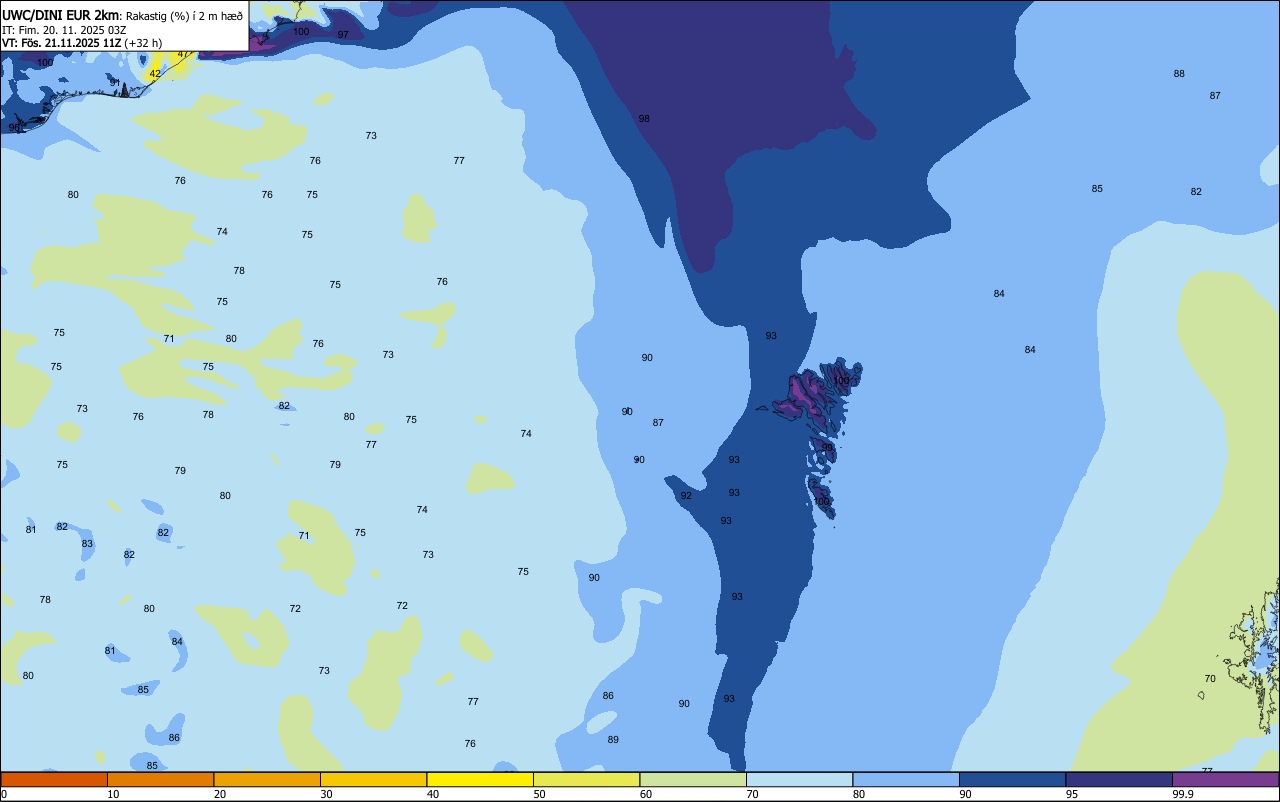Click the 20–30% amber legend swatch
Image resolution: width=1280 pixels, height=802 pixels.
267,779
